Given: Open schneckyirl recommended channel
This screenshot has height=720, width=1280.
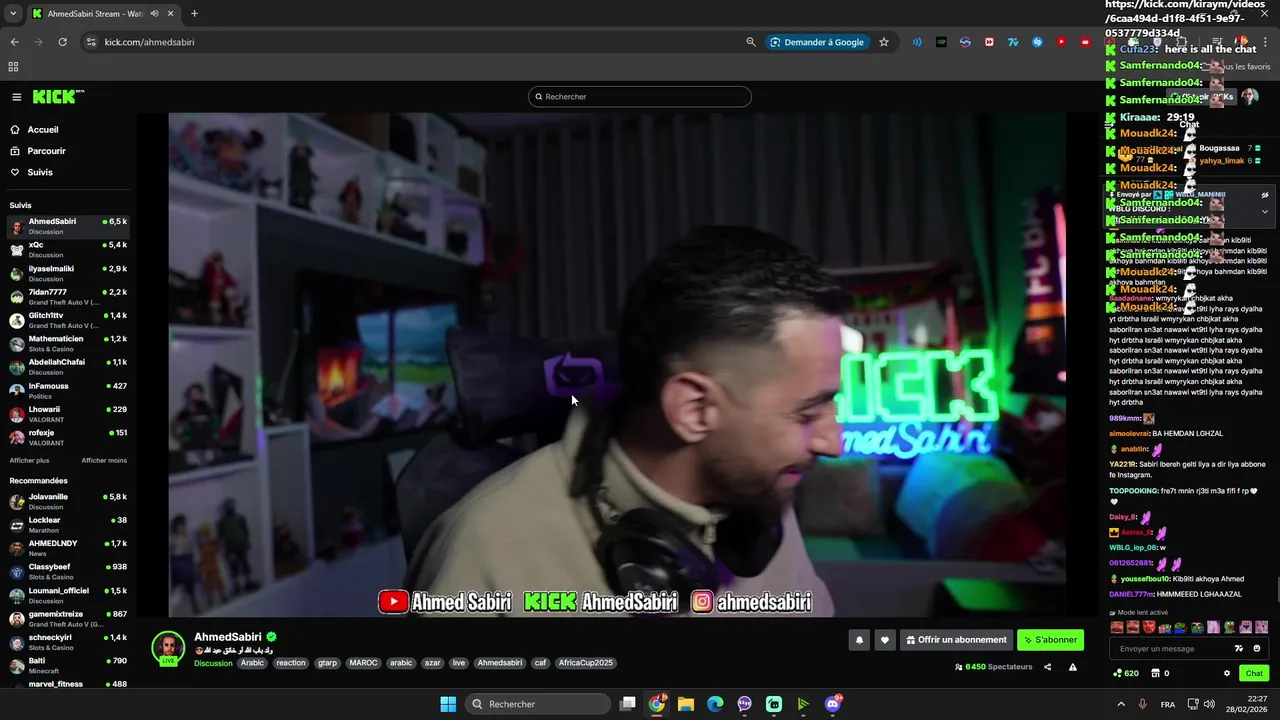Looking at the screenshot, I should (x=68, y=642).
